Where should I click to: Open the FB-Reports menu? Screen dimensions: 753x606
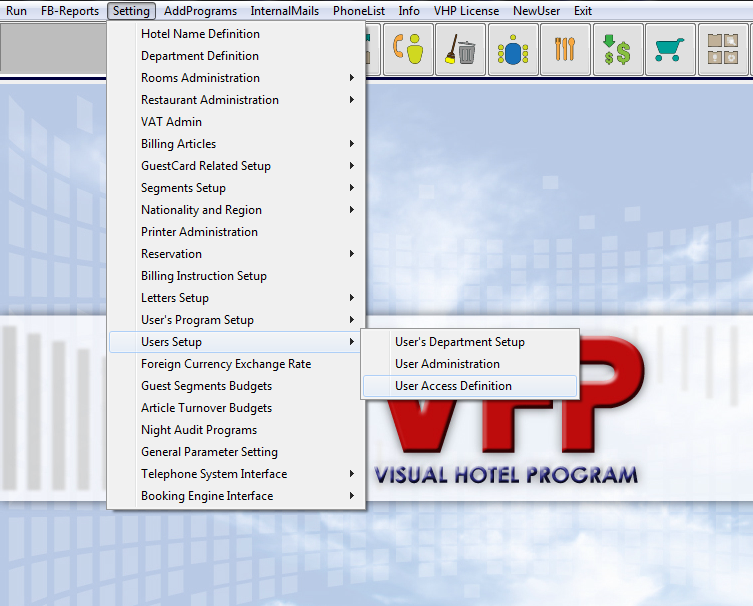click(70, 11)
